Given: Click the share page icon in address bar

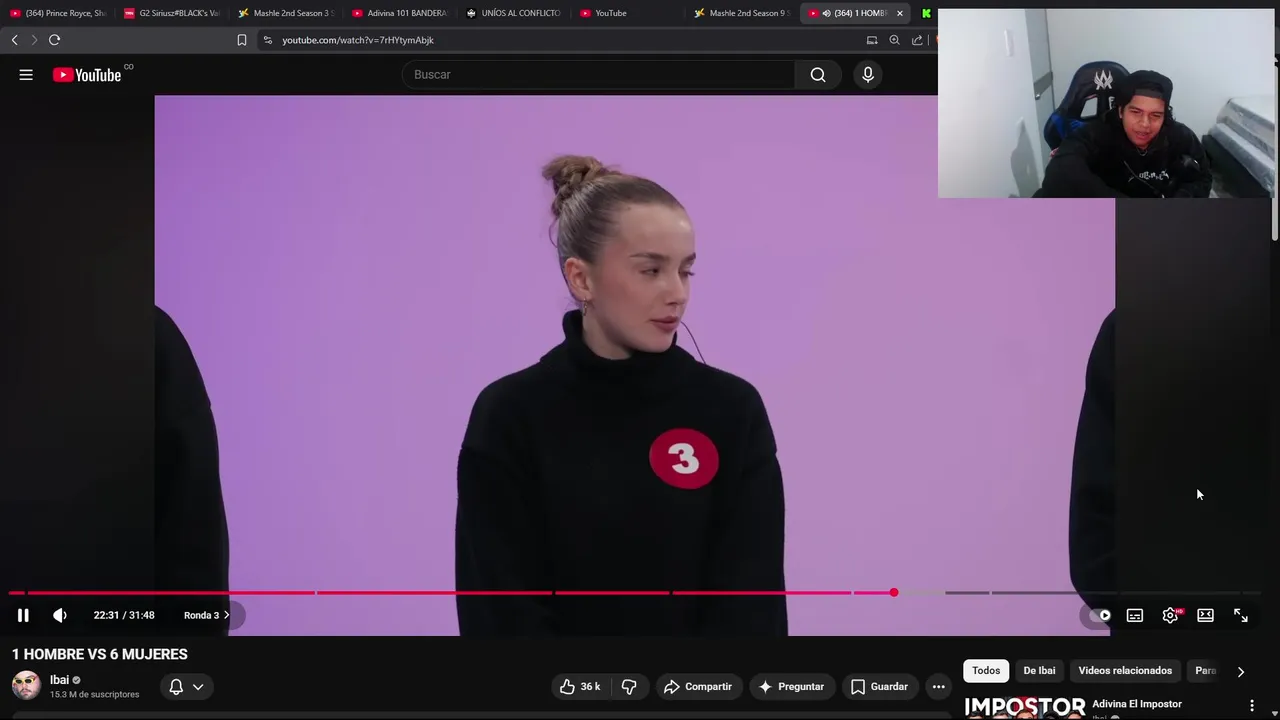Looking at the screenshot, I should click(917, 40).
